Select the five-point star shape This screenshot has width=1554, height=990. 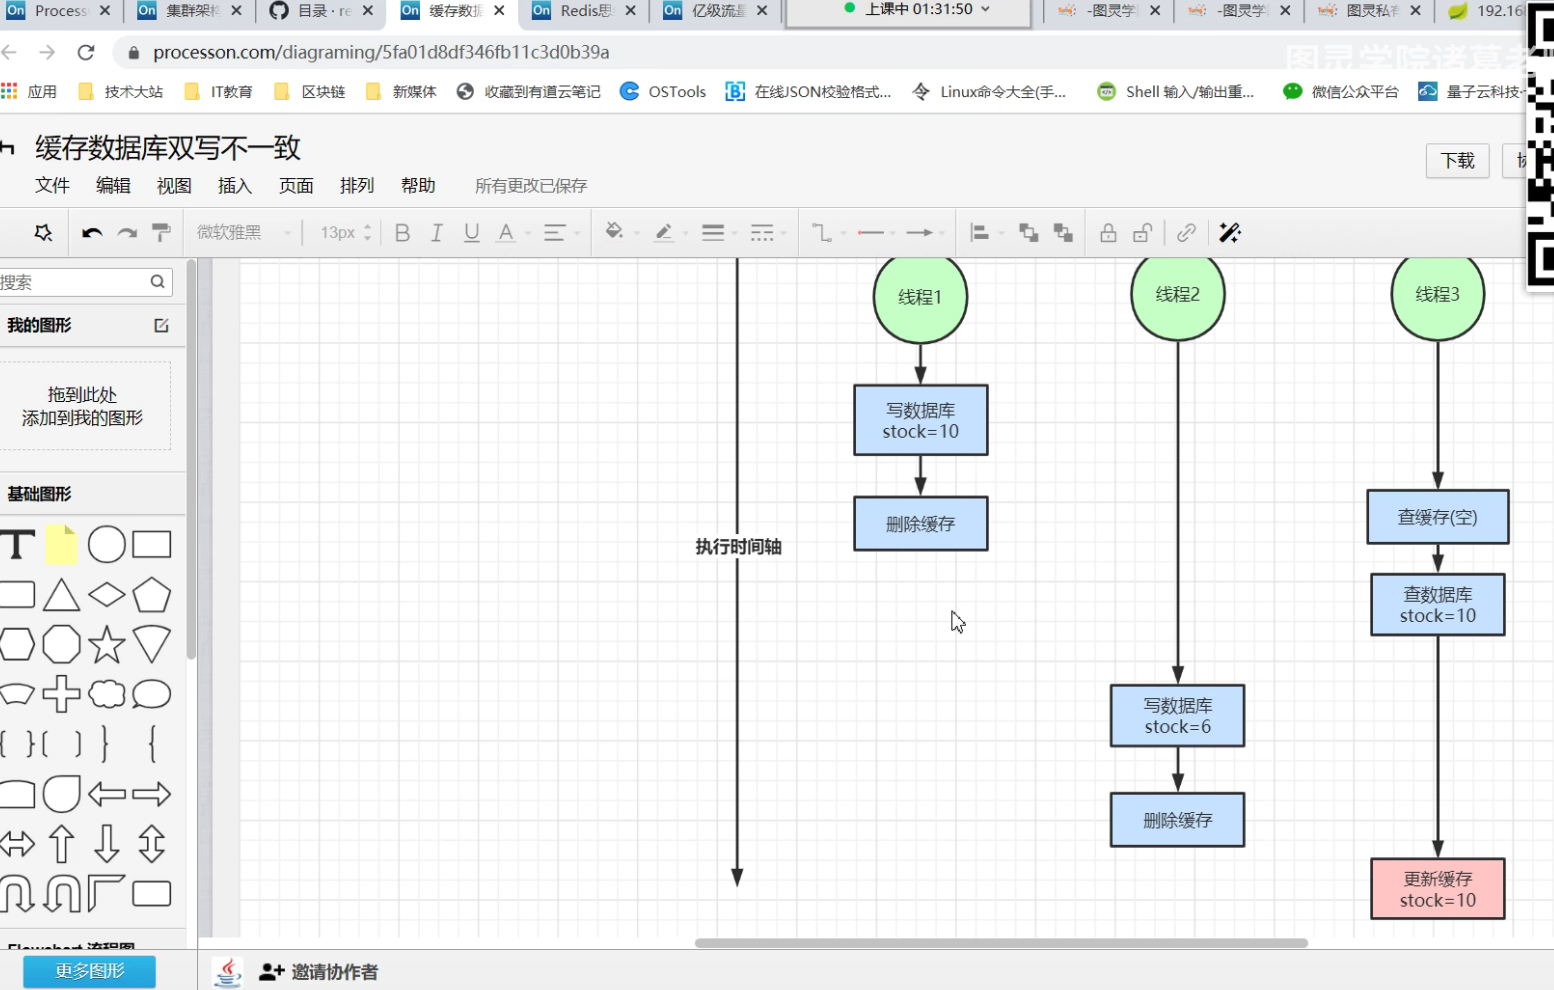pos(107,645)
